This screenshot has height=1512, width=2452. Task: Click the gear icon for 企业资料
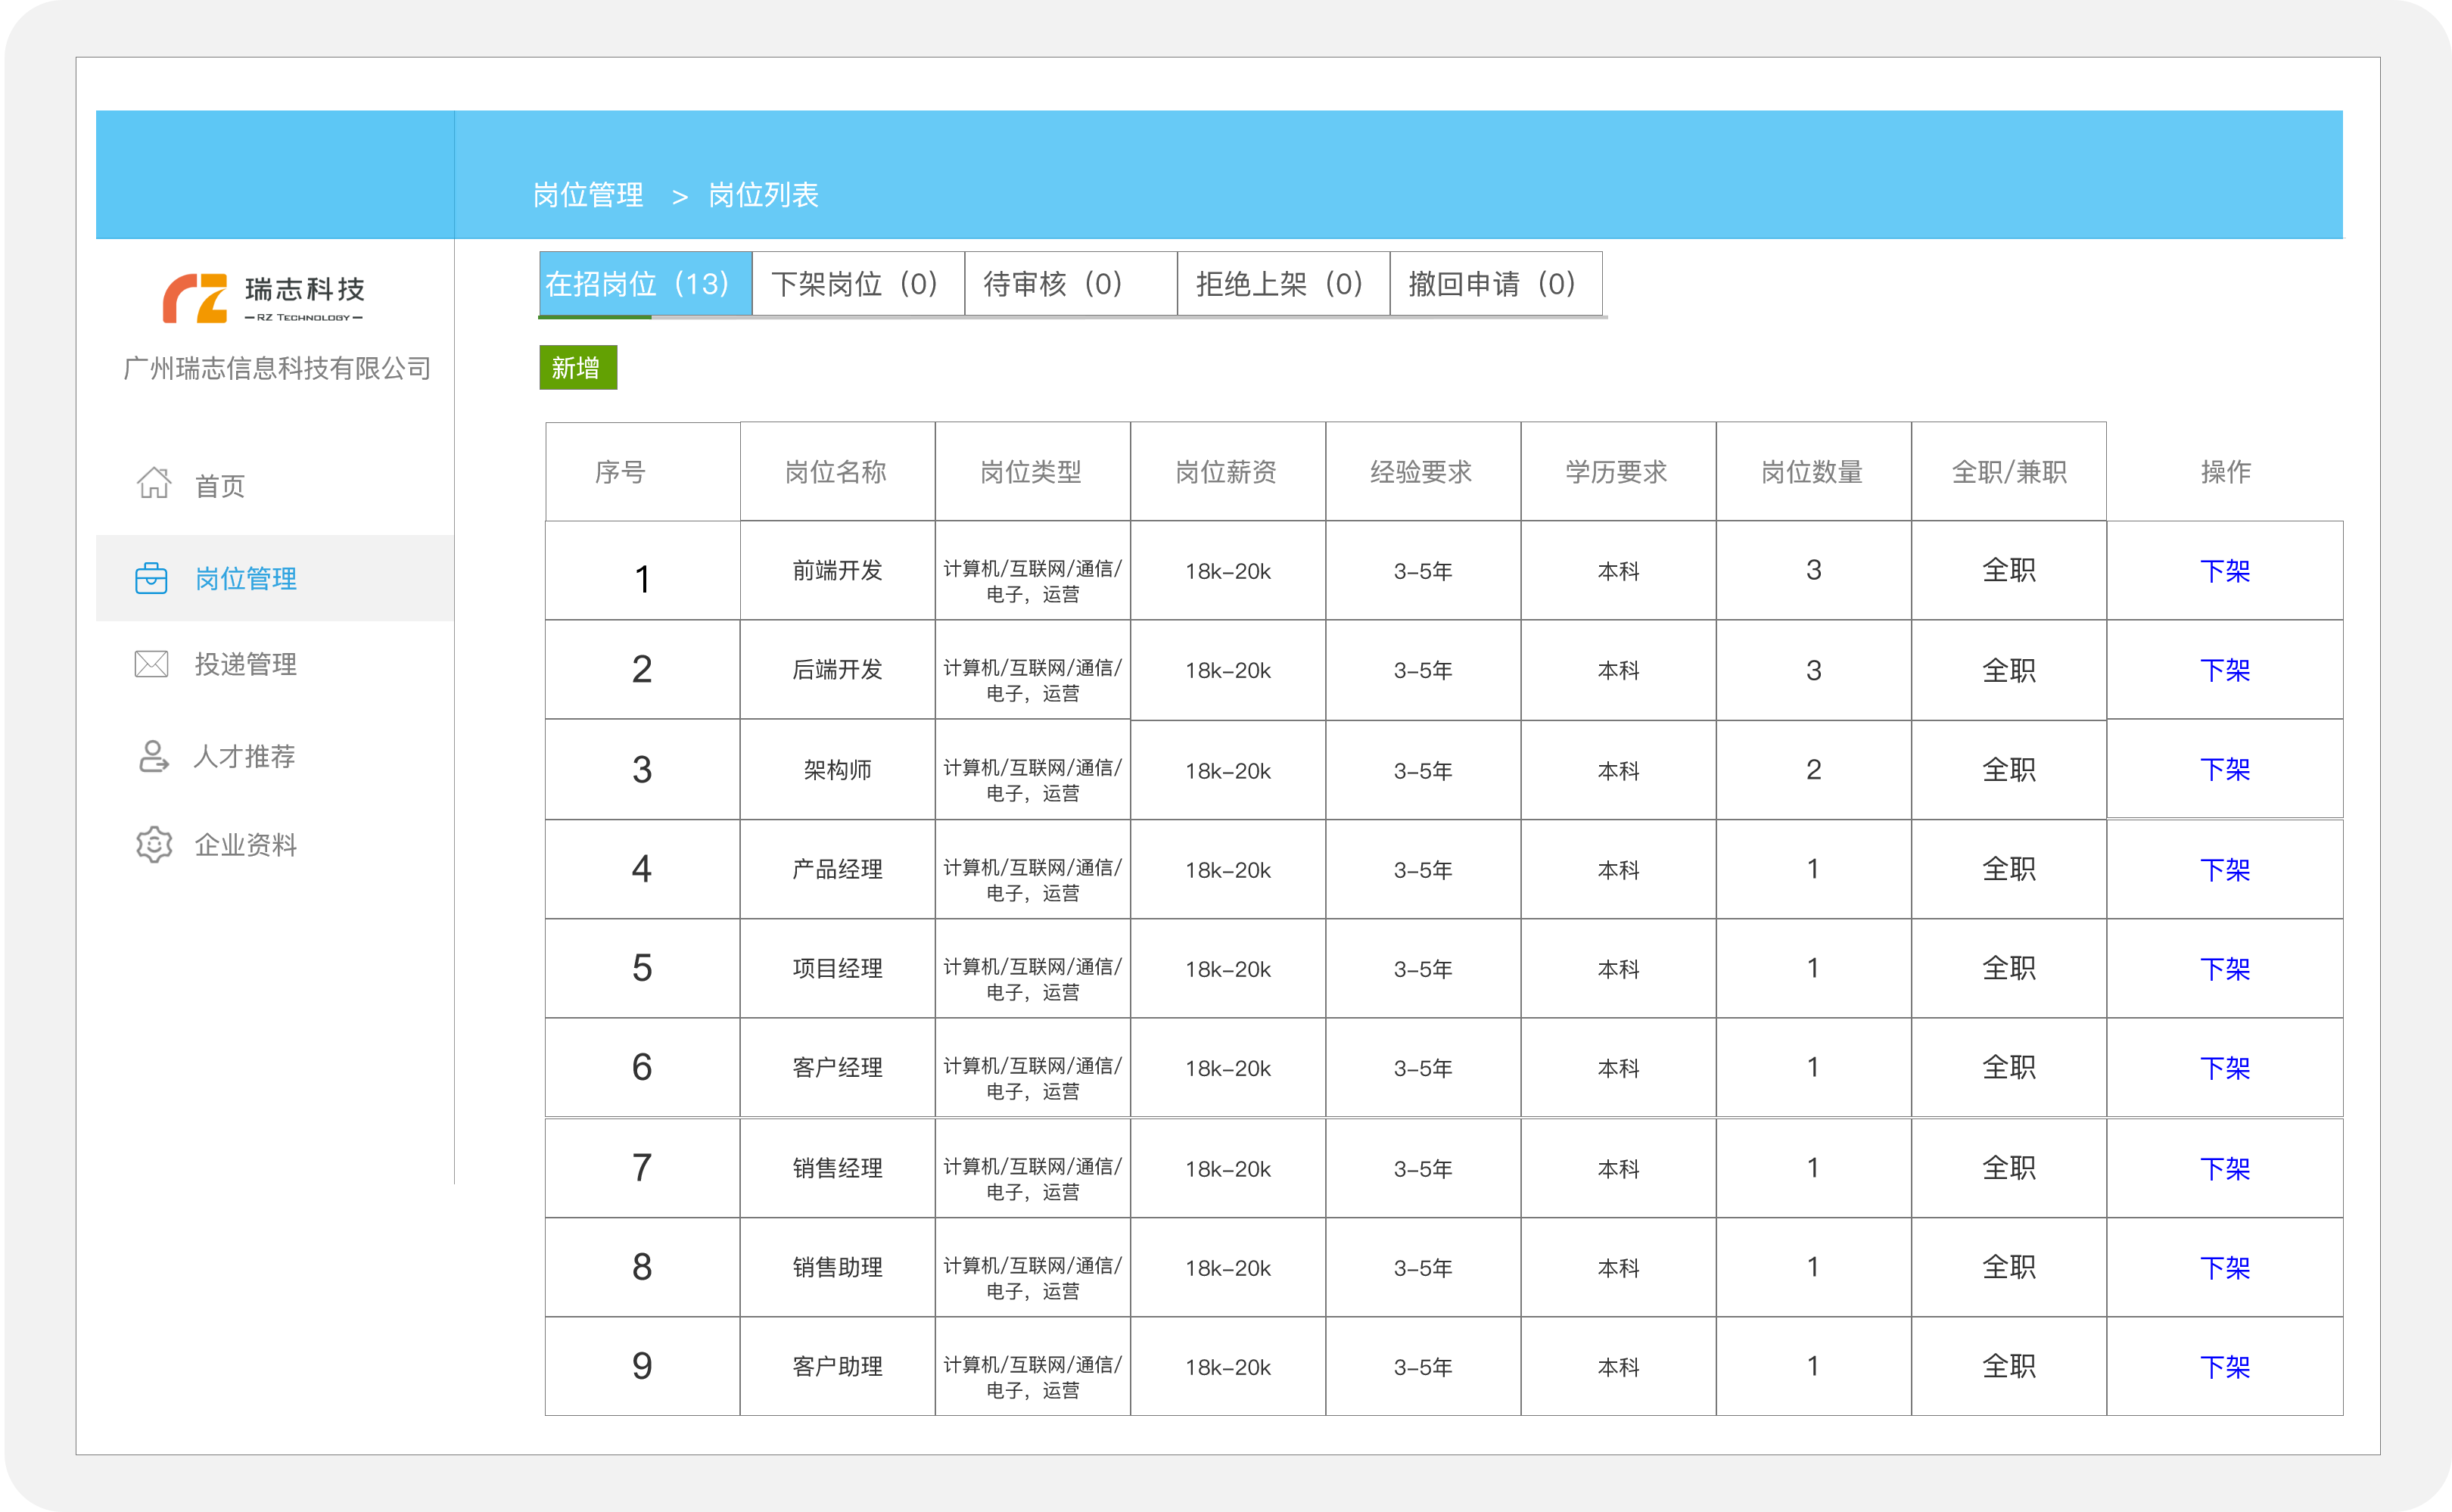[x=154, y=845]
